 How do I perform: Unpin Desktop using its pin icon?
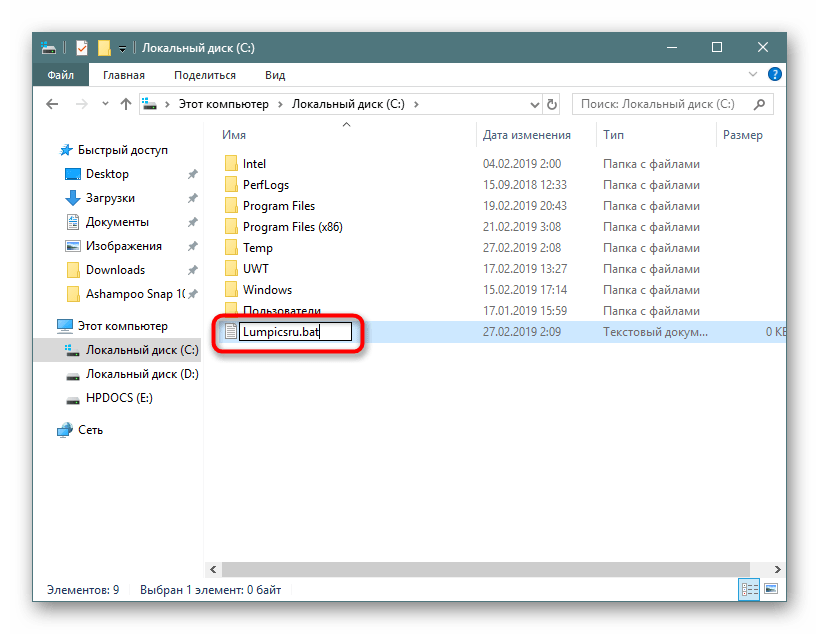[x=192, y=174]
